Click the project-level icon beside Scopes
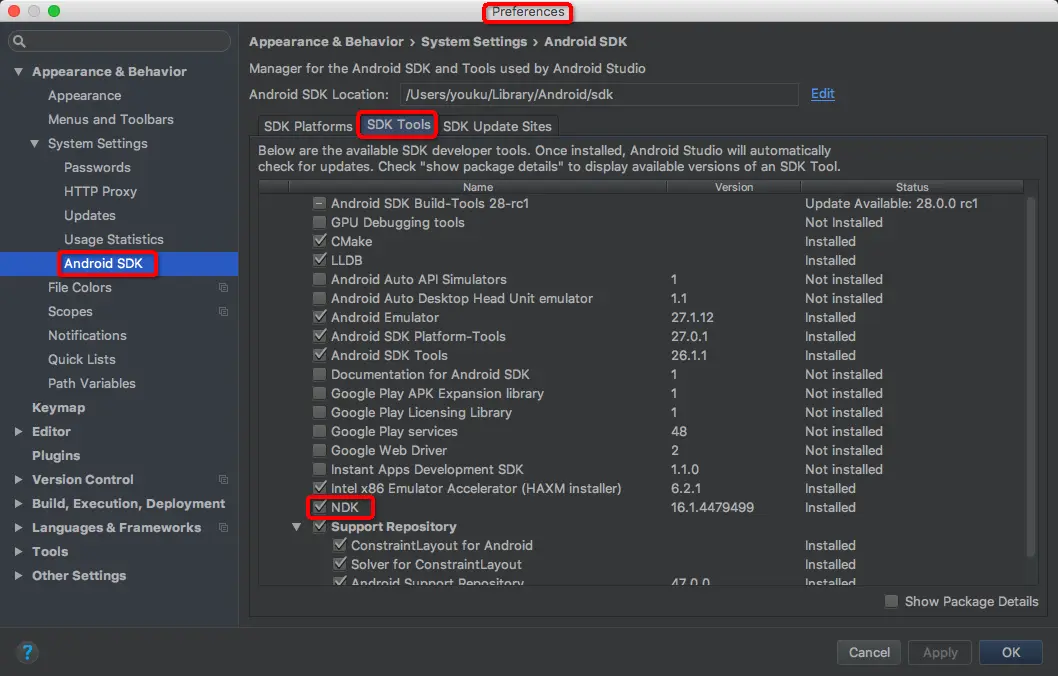Screen dimensions: 1058x676 click(223, 312)
